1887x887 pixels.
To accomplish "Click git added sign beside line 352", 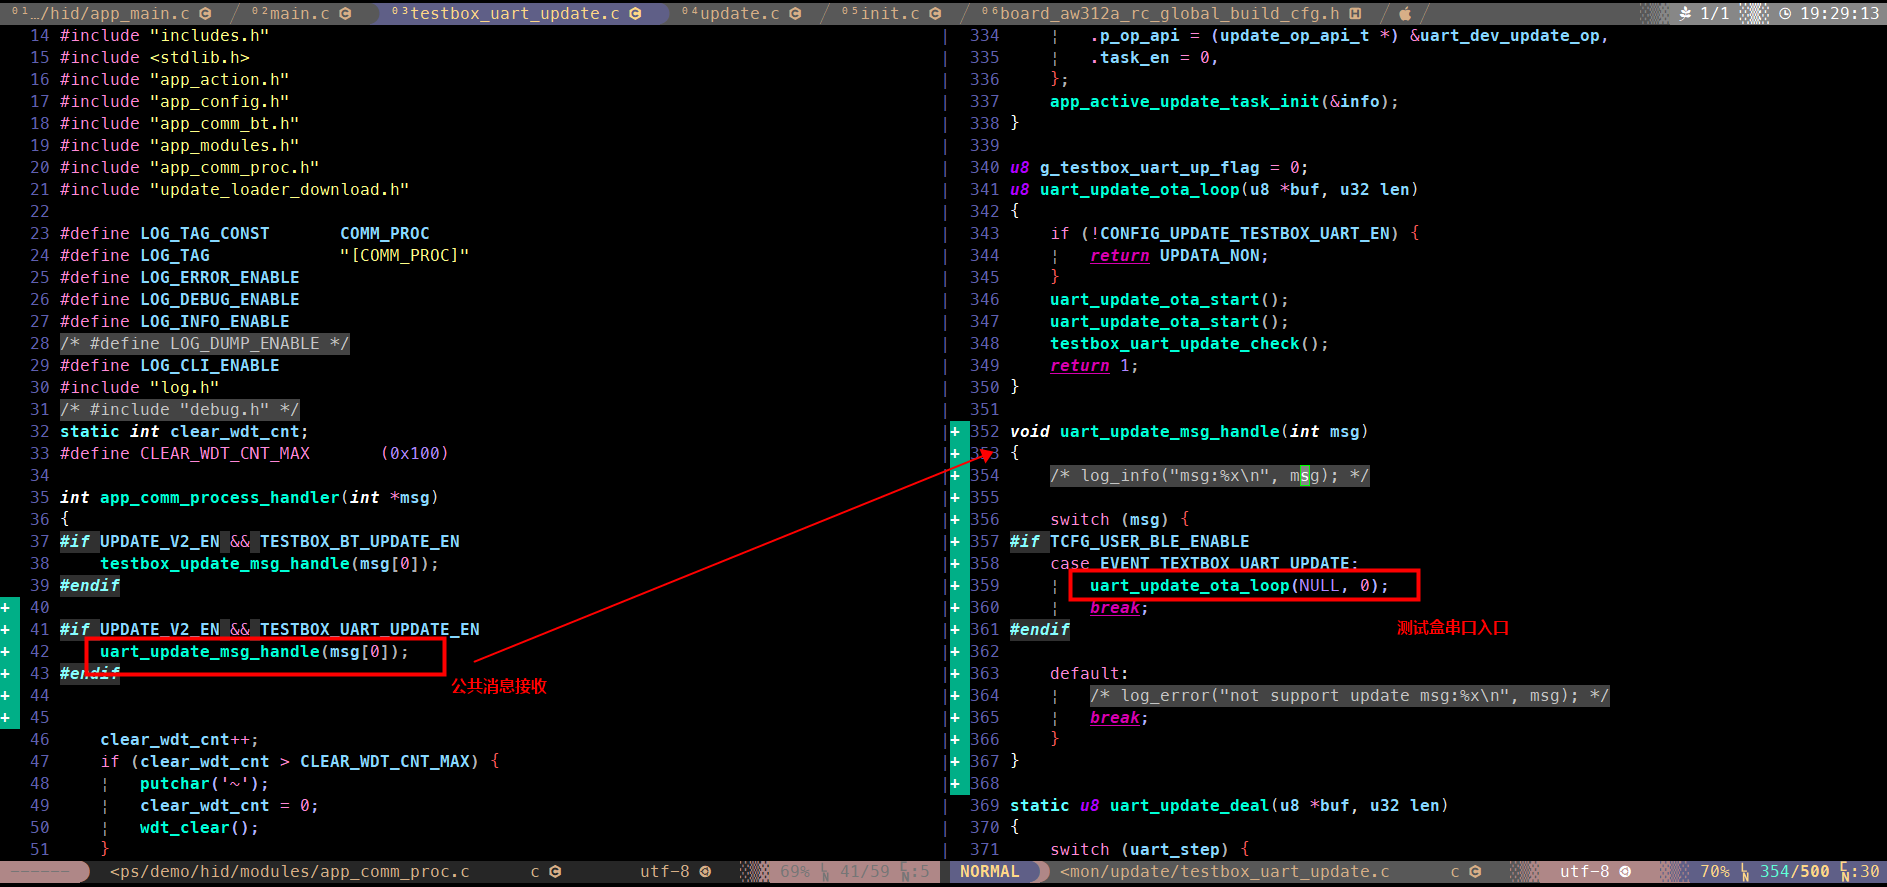I will click(955, 432).
